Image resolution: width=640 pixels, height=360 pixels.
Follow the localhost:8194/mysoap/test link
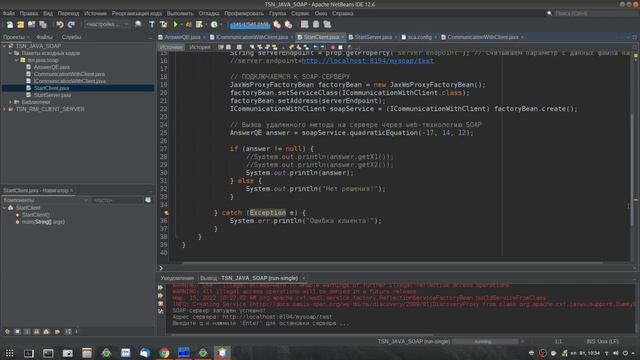pos(367,61)
